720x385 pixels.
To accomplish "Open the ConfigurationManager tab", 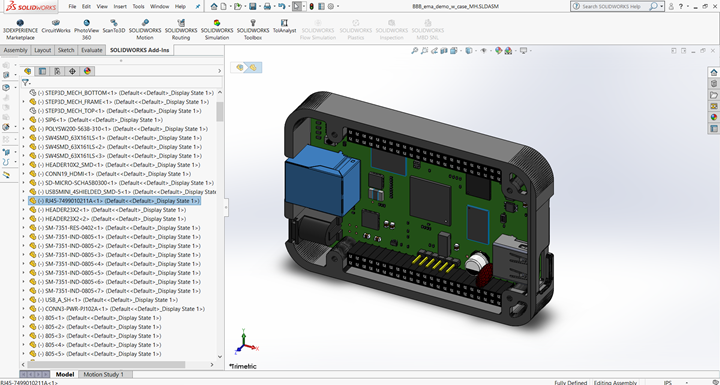I will pyautogui.click(x=57, y=71).
